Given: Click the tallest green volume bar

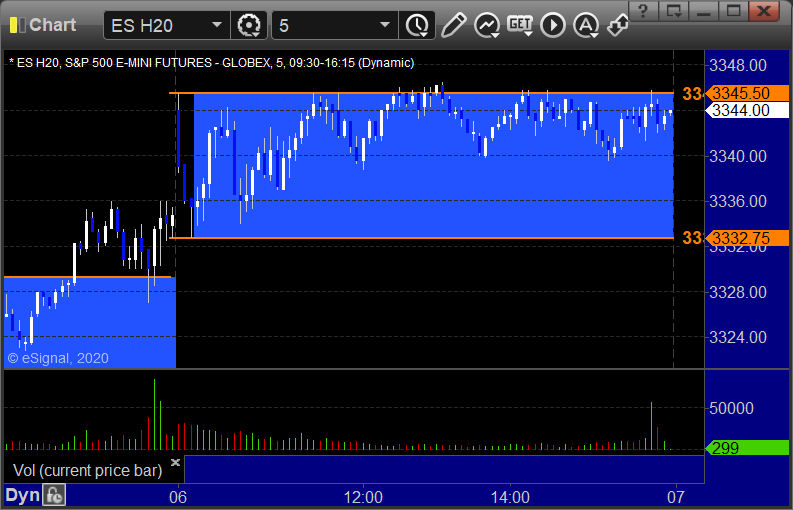Looking at the screenshot, I should (154, 414).
